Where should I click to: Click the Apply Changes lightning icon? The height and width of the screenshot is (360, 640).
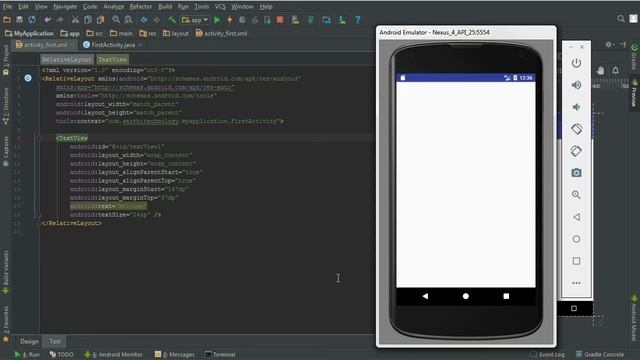(x=230, y=20)
